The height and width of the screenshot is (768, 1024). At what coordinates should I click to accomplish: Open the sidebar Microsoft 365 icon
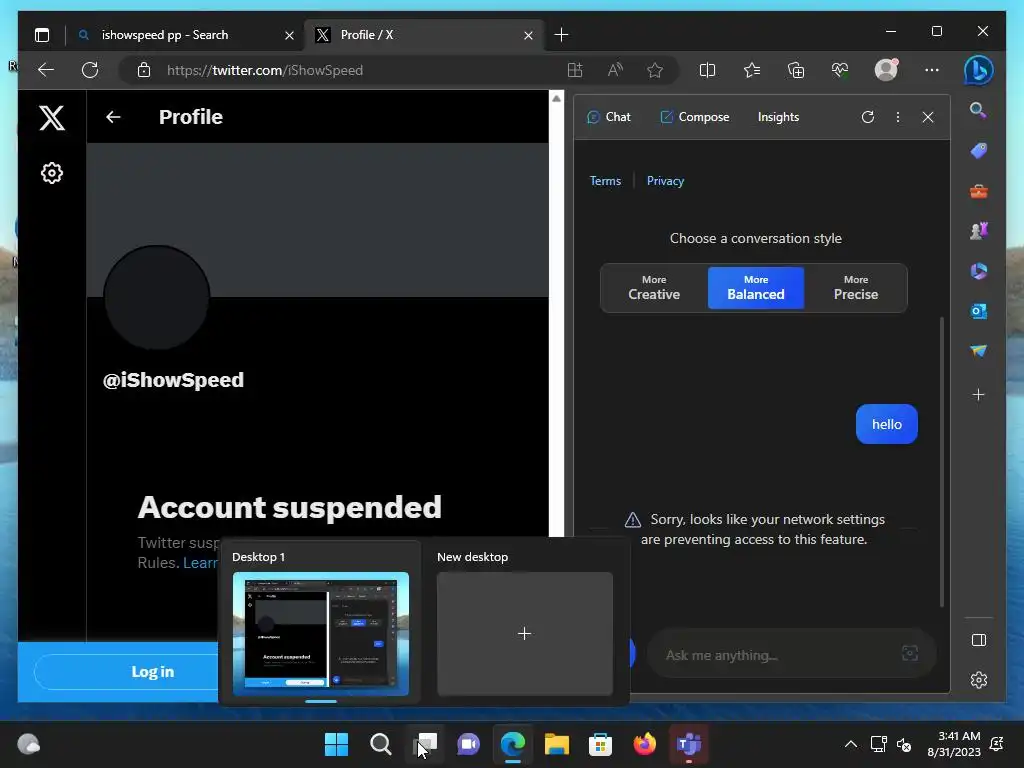click(978, 271)
